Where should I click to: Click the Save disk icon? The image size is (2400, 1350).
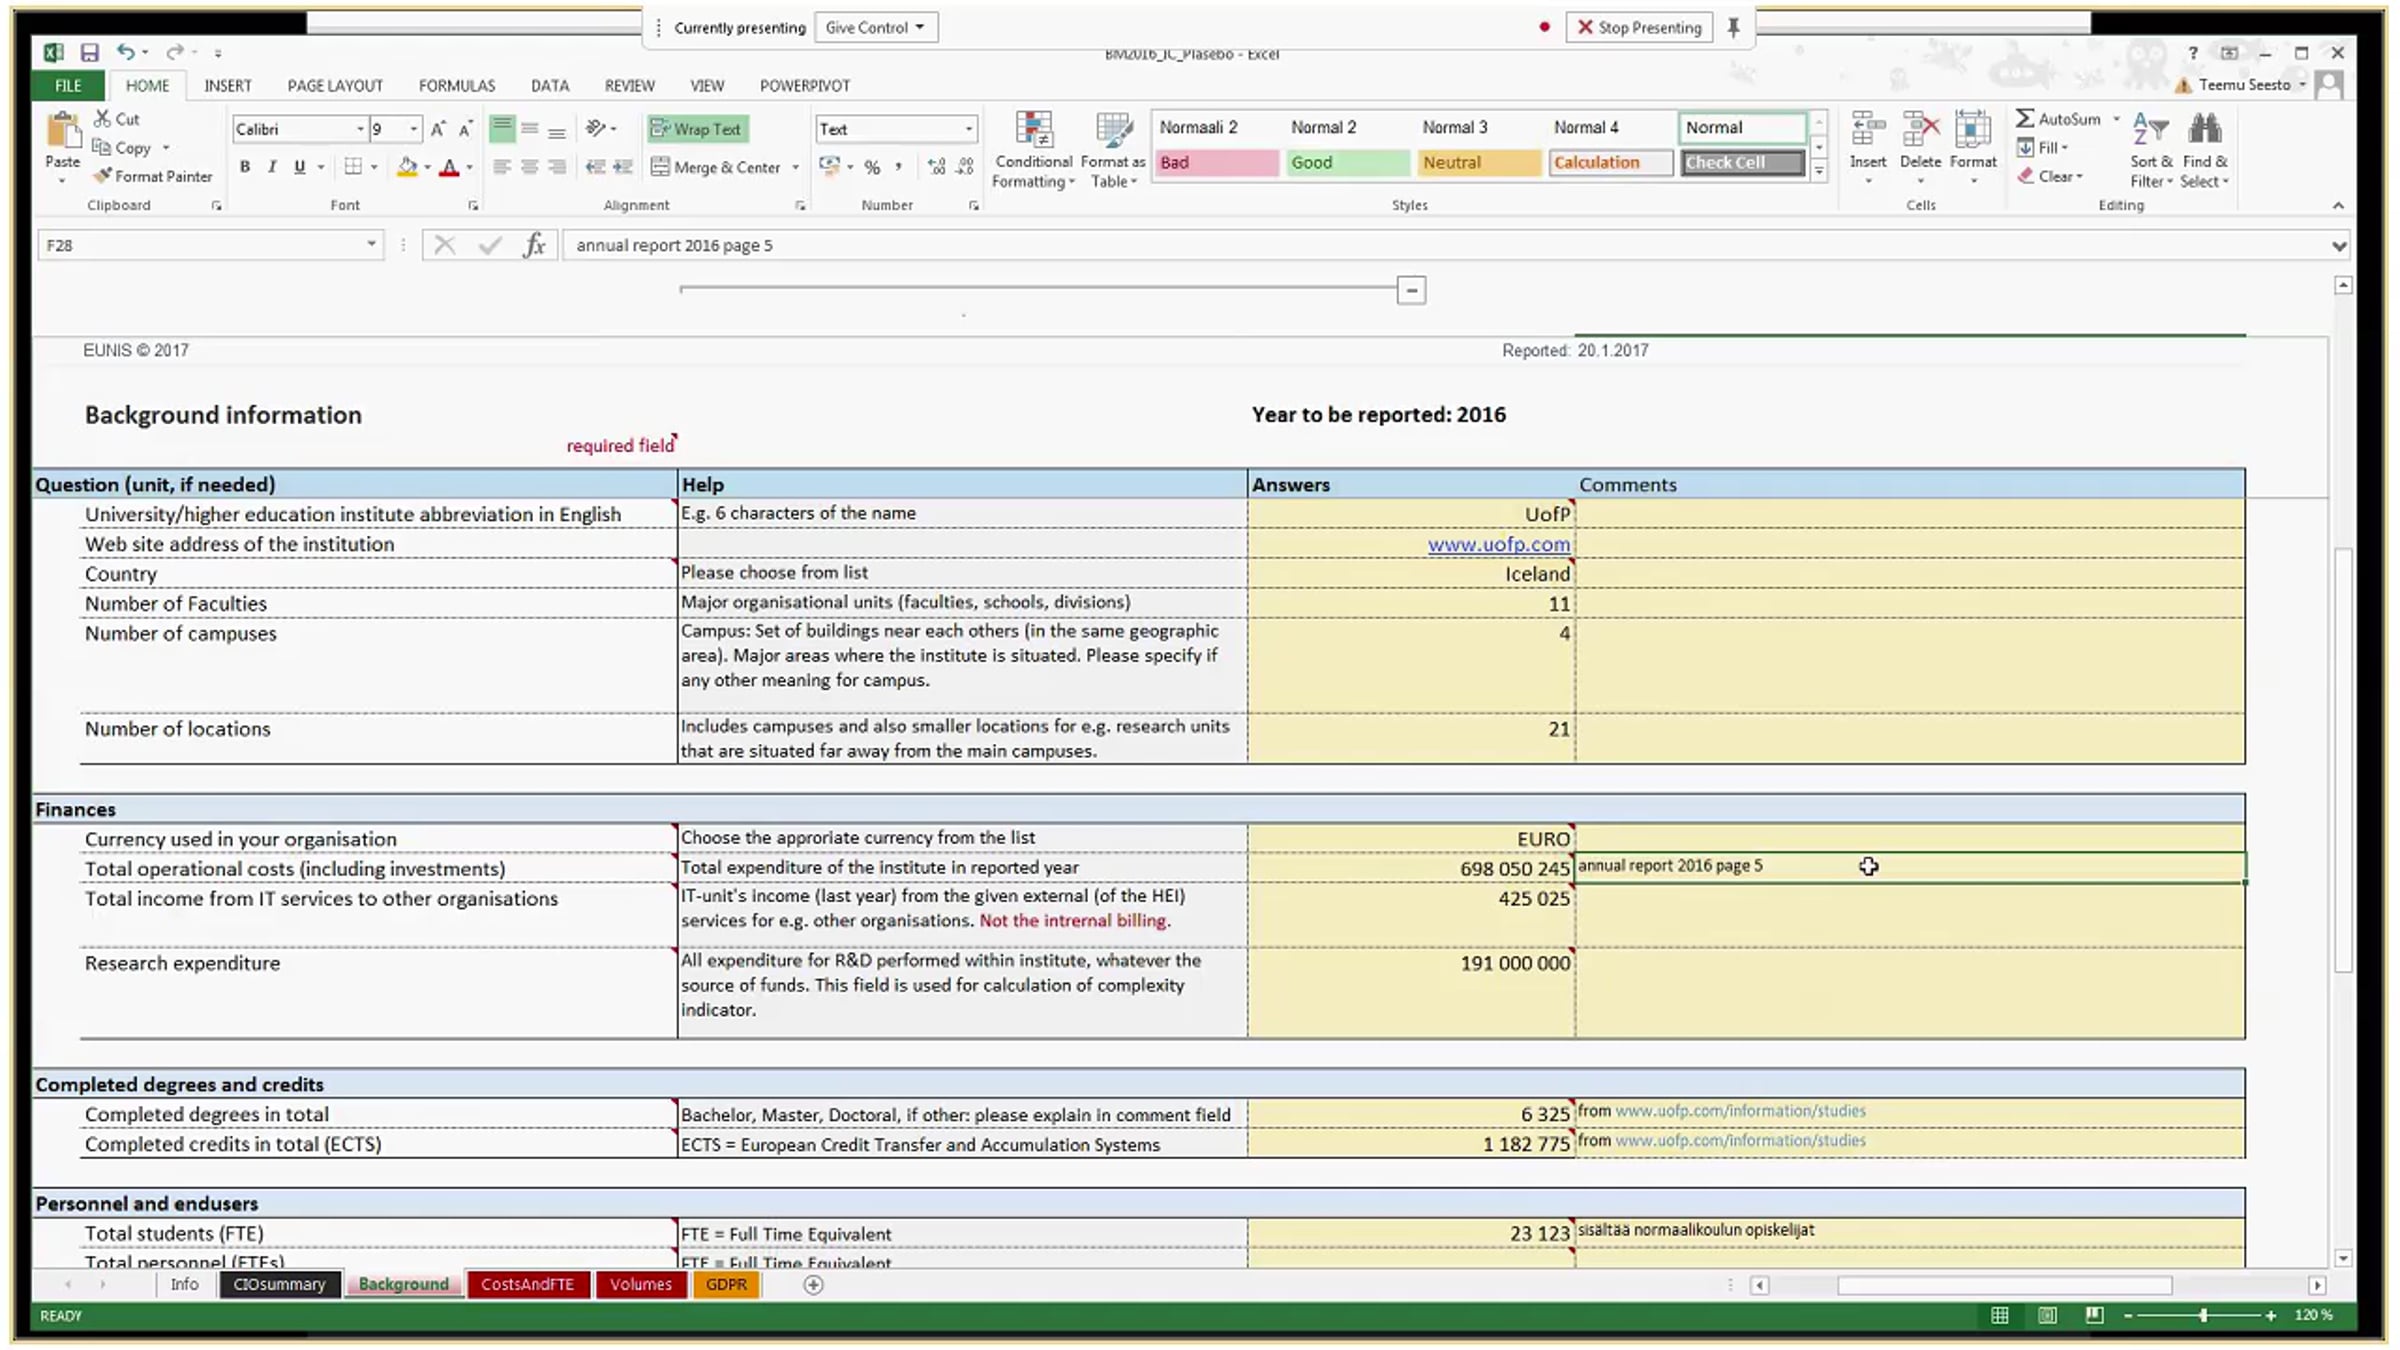tap(90, 52)
